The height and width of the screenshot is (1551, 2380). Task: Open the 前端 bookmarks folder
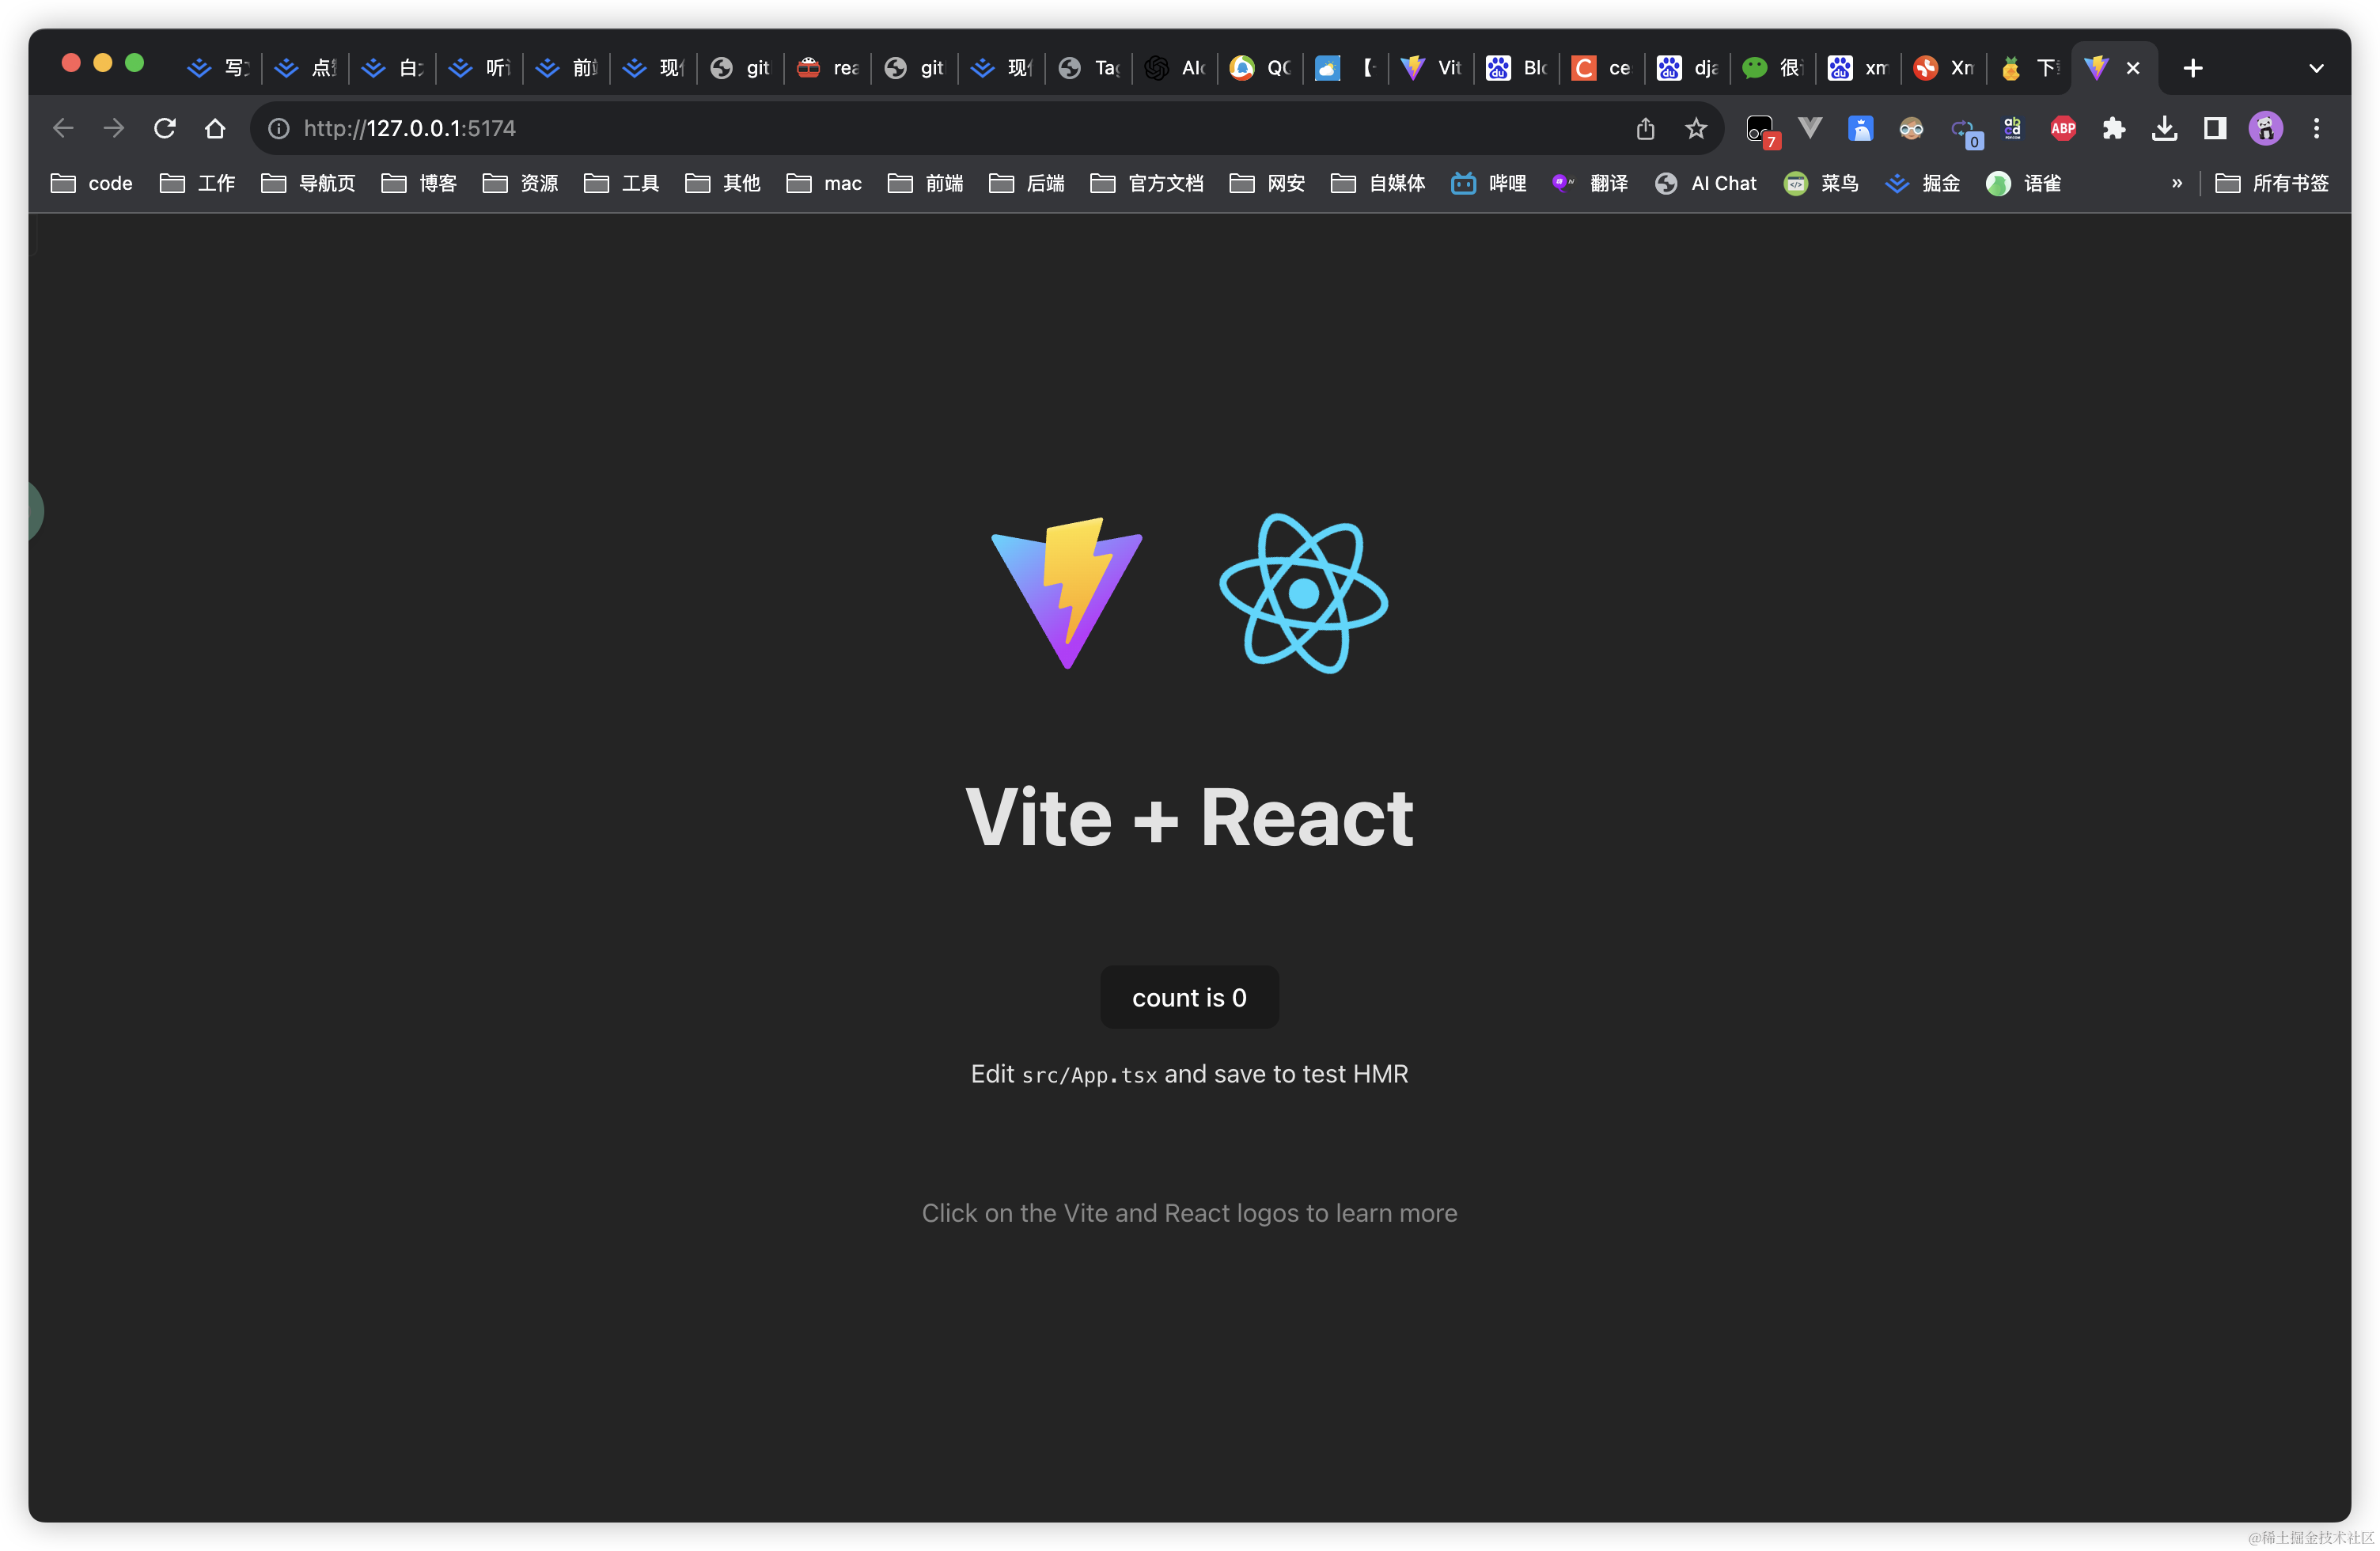(926, 183)
